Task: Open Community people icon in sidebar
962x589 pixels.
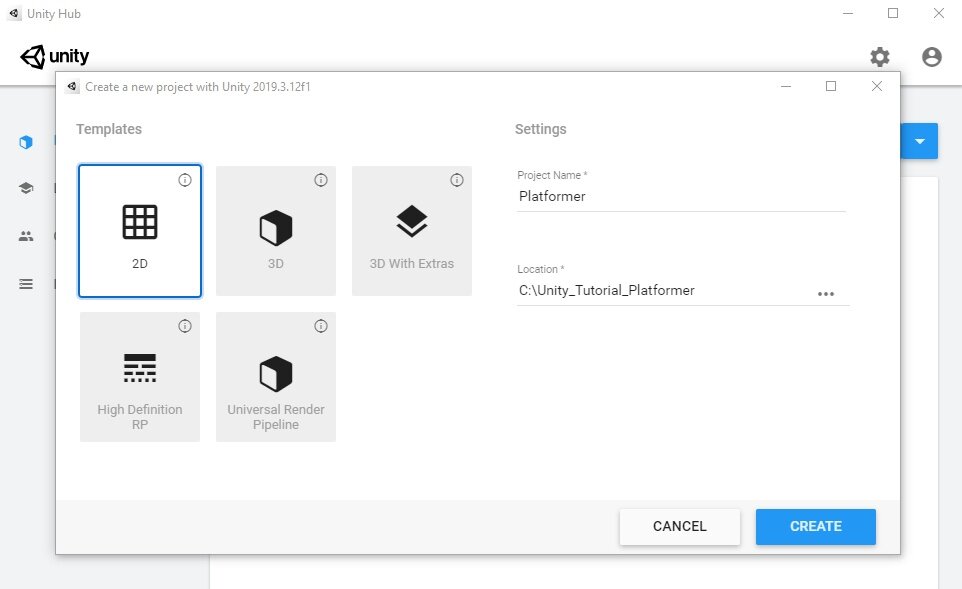Action: 26,236
